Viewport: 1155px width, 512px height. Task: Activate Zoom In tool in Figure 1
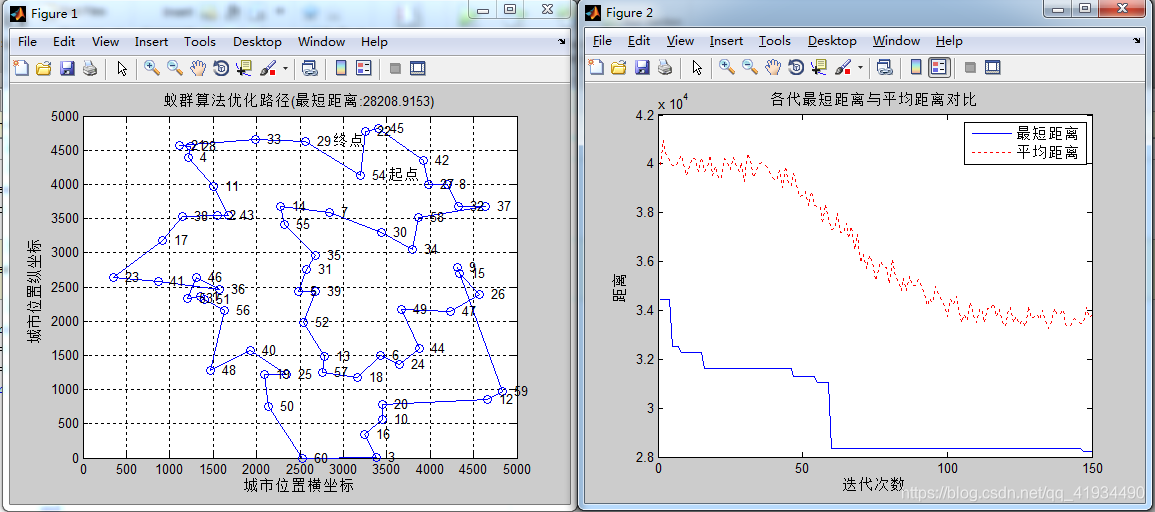(x=152, y=69)
